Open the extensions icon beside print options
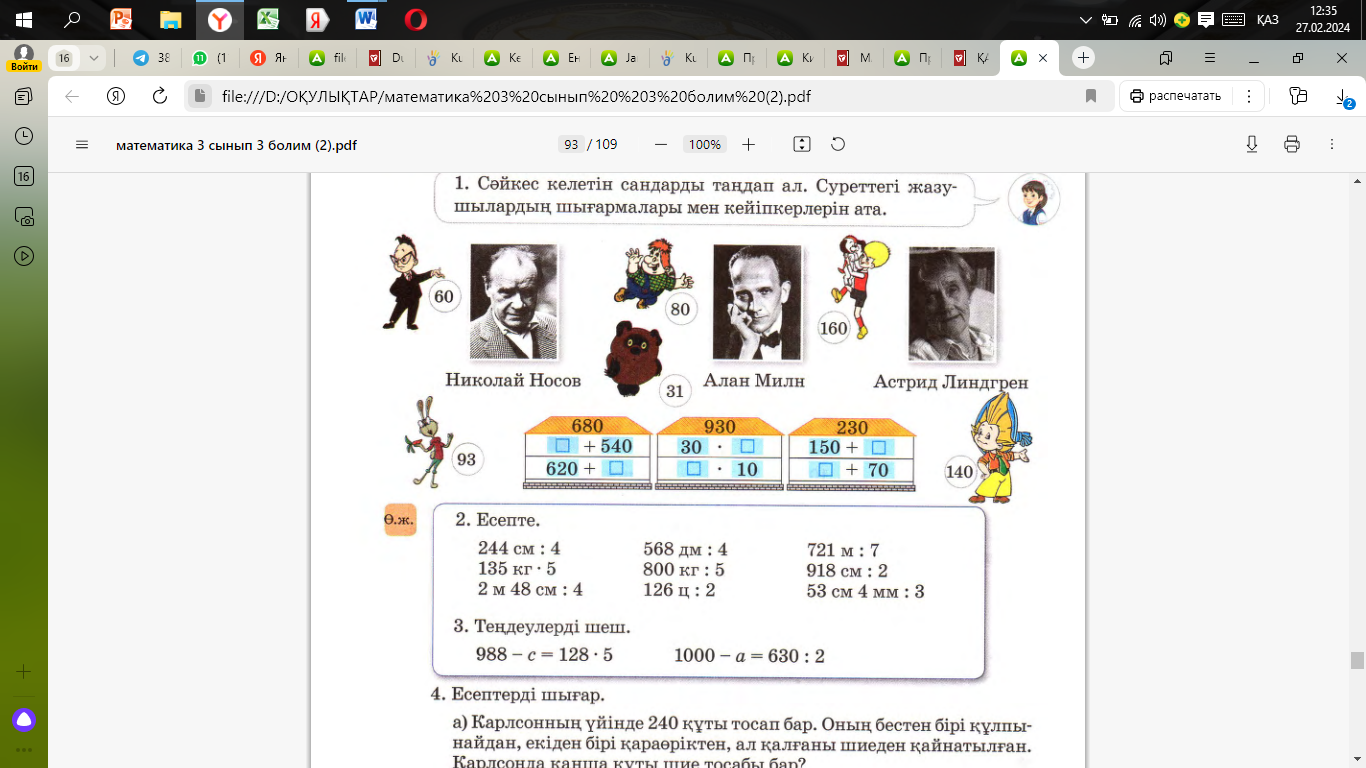Screen dimensions: 1366x768 (1298, 96)
